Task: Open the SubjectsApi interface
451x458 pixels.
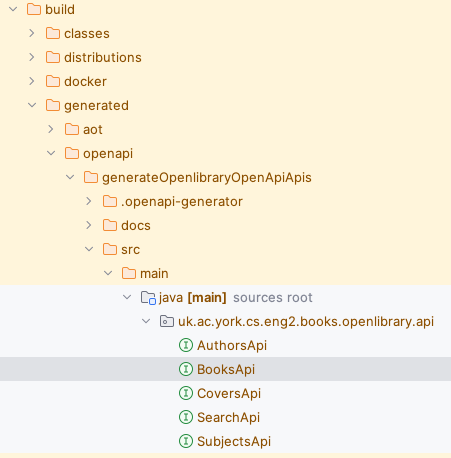Action: click(x=234, y=442)
